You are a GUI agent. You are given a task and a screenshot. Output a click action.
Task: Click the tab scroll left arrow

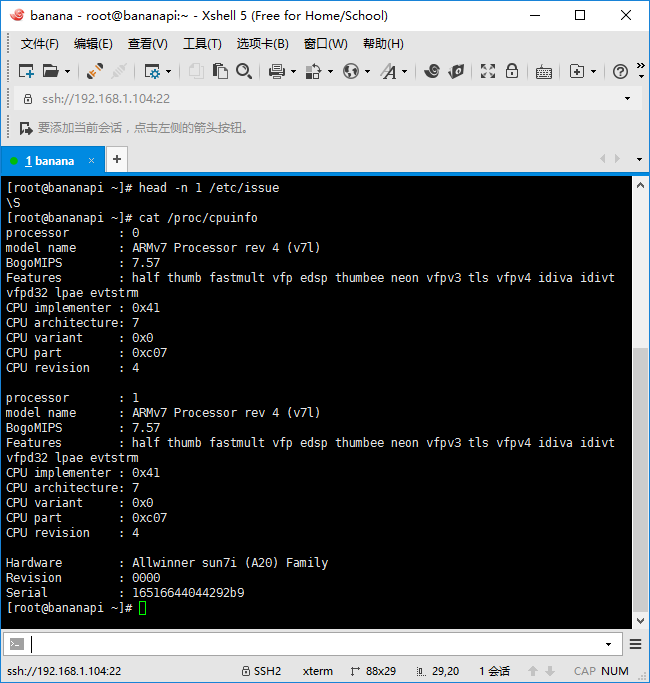click(x=603, y=159)
